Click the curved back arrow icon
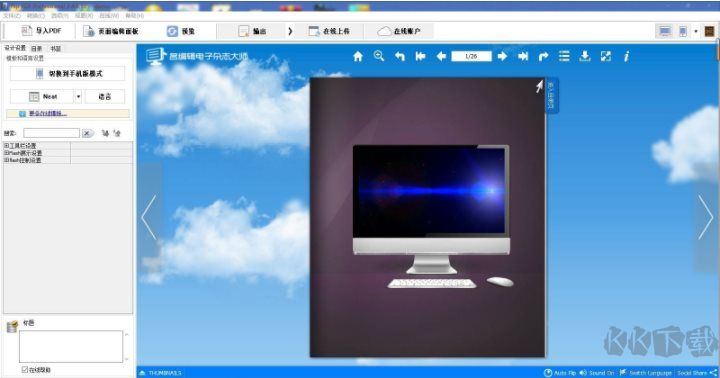 (399, 56)
